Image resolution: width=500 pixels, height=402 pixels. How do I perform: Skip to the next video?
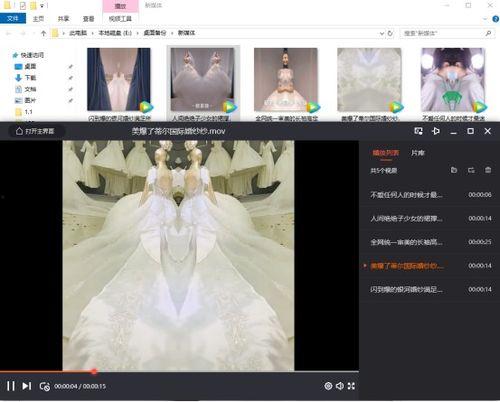pyautogui.click(x=27, y=386)
